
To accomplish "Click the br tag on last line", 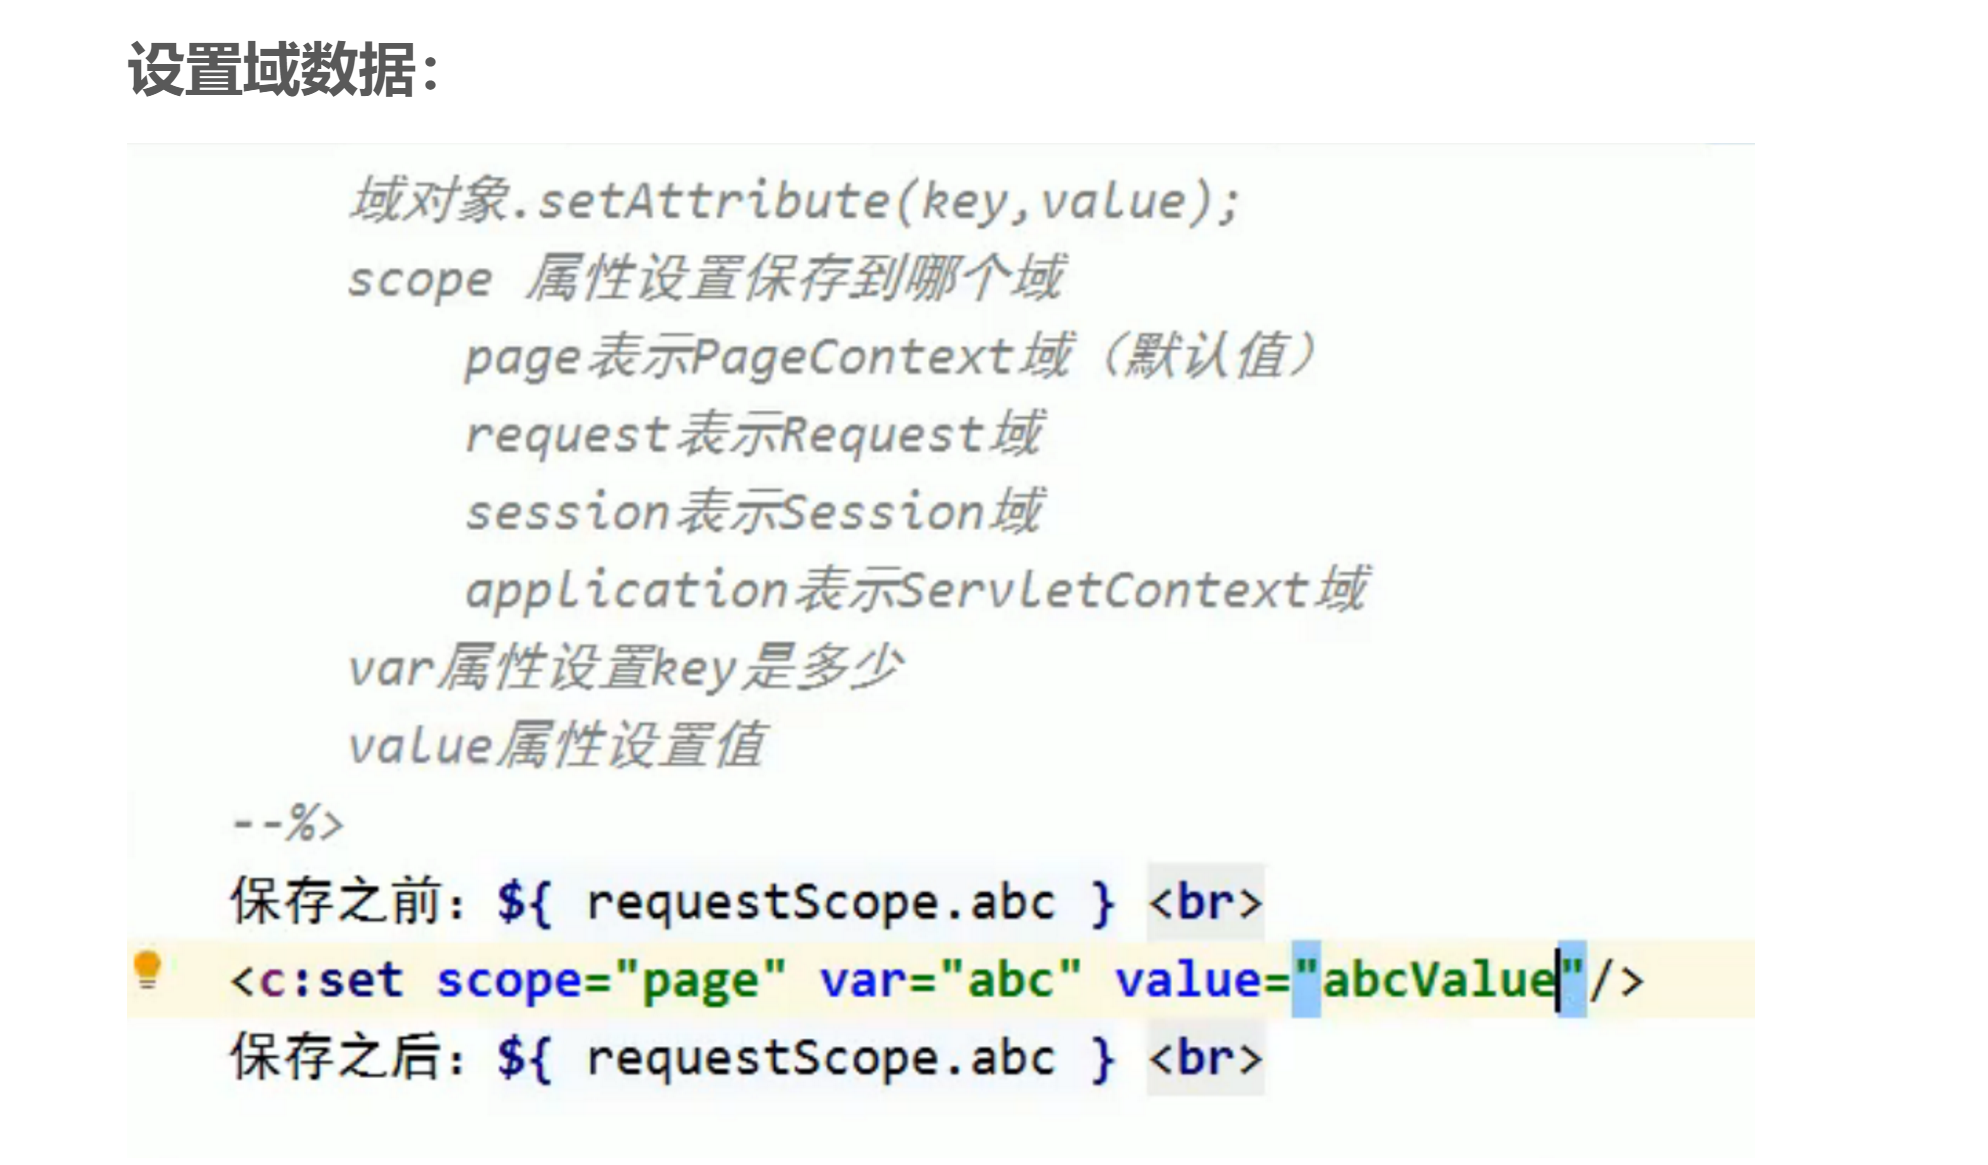I will pos(1205,1058).
